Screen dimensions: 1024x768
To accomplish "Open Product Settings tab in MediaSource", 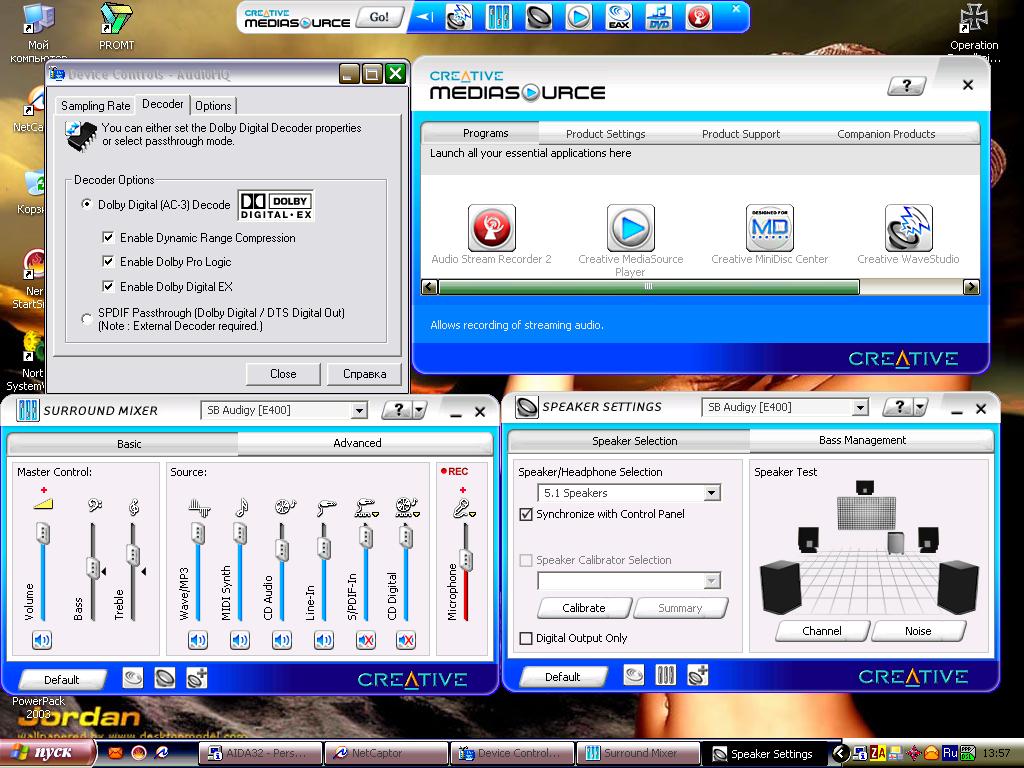I will pyautogui.click(x=605, y=134).
